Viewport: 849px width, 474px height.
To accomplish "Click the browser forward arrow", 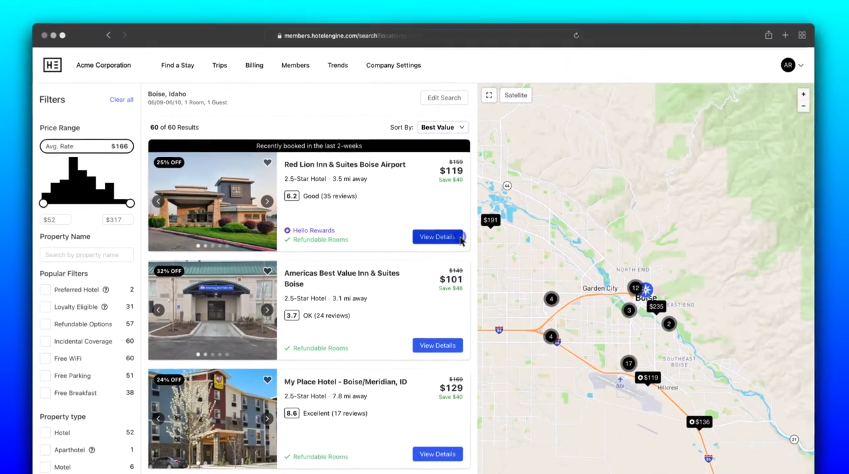I will [x=125, y=35].
